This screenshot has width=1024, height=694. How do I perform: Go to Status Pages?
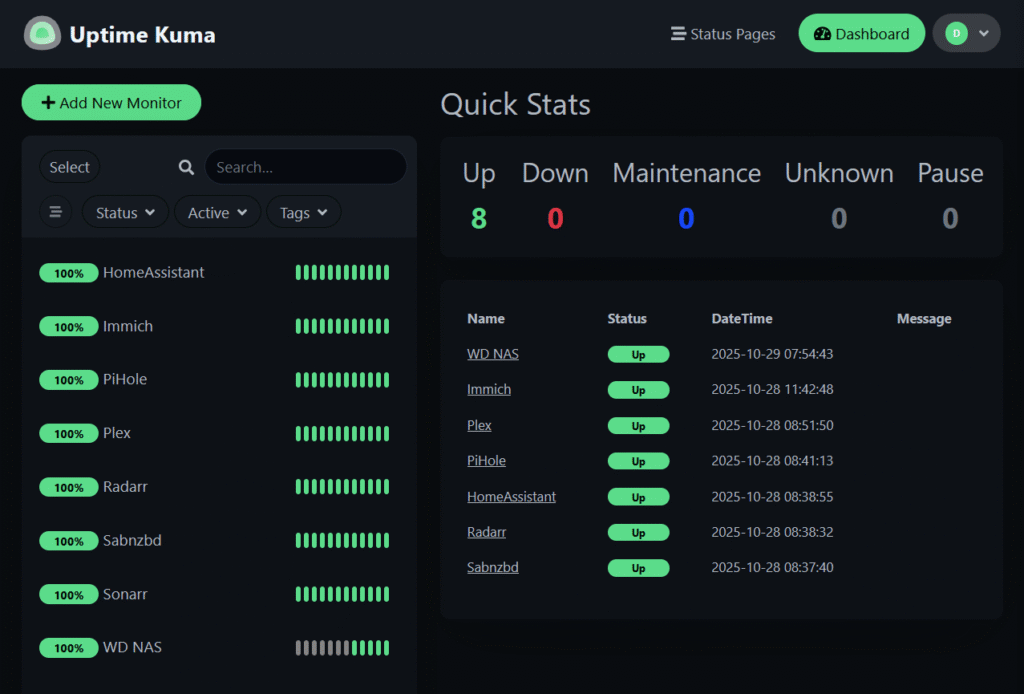723,34
